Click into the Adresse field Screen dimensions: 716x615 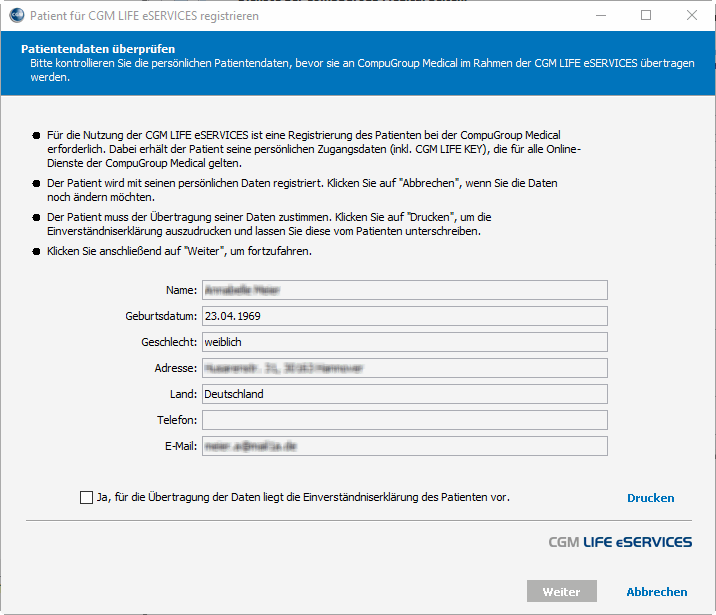pos(405,368)
